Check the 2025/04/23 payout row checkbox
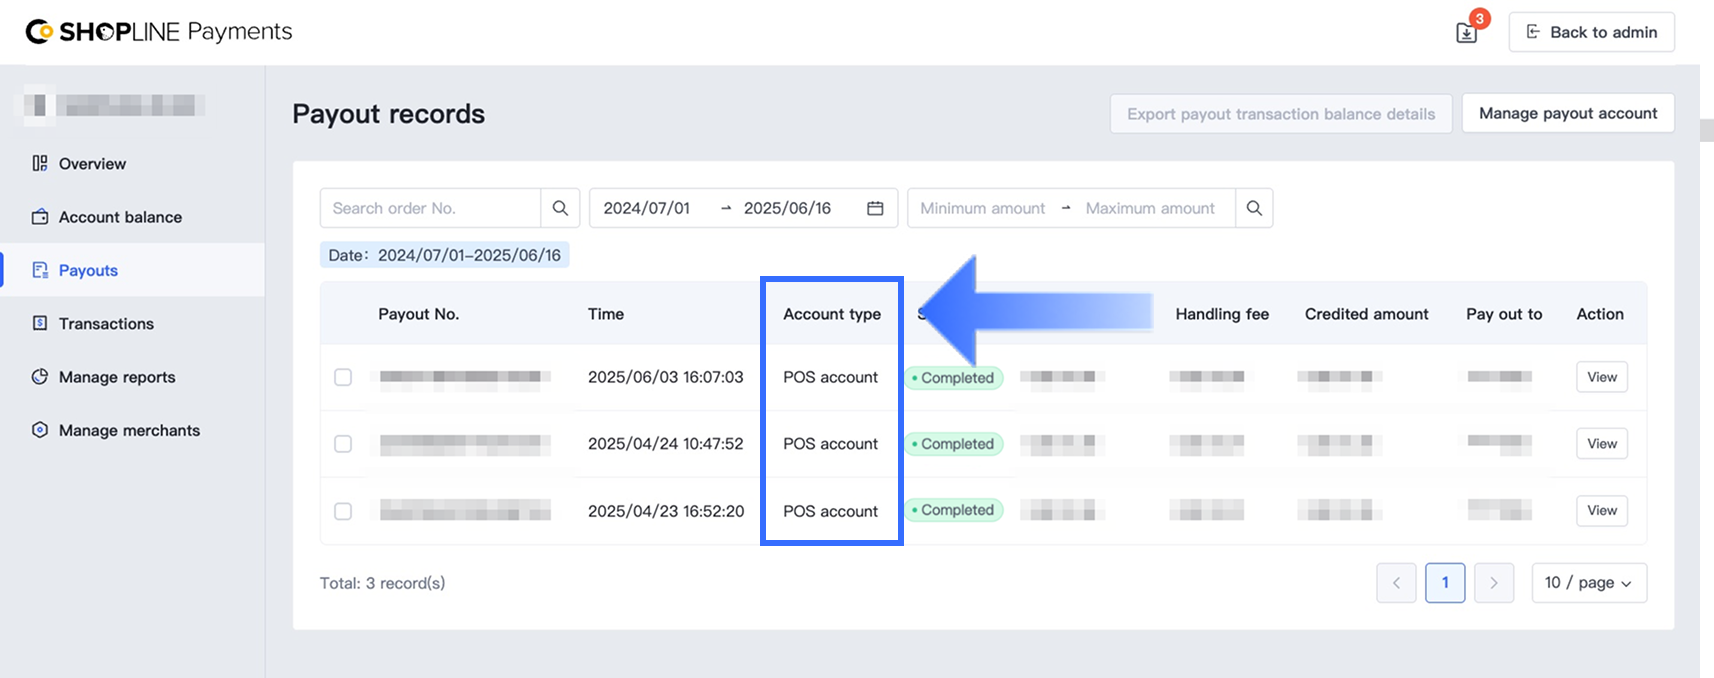 coord(343,511)
